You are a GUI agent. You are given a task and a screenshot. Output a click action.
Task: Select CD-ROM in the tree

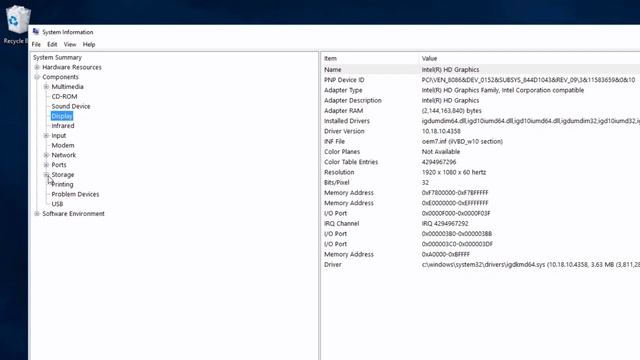64,96
